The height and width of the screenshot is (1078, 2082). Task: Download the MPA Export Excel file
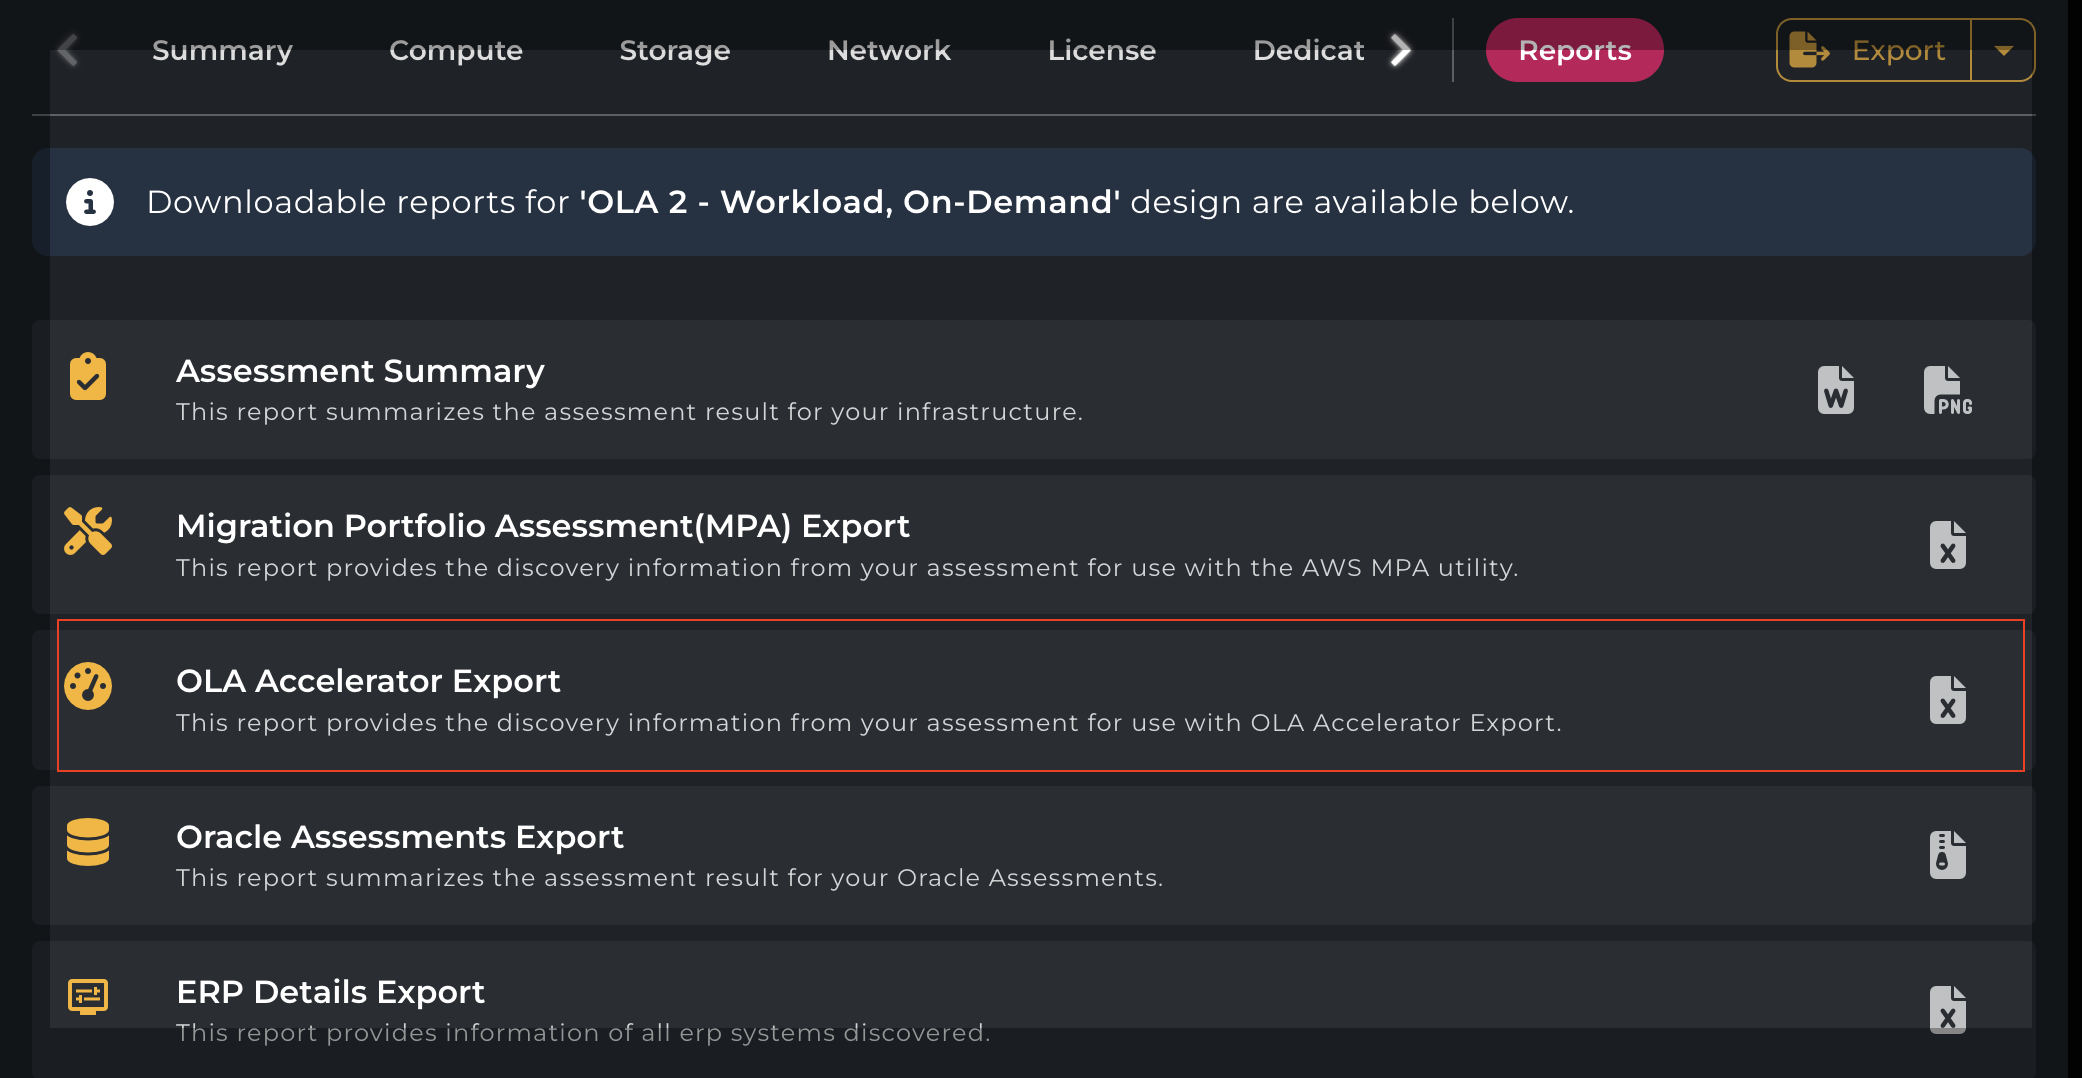pyautogui.click(x=1947, y=545)
